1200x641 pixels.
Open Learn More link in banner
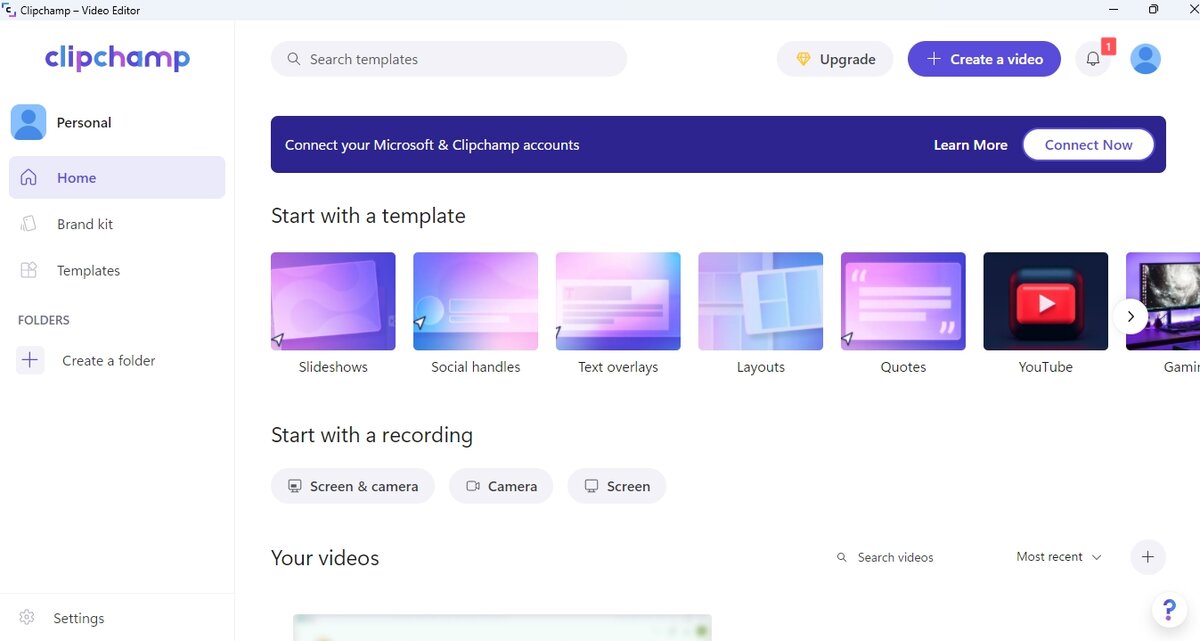970,145
